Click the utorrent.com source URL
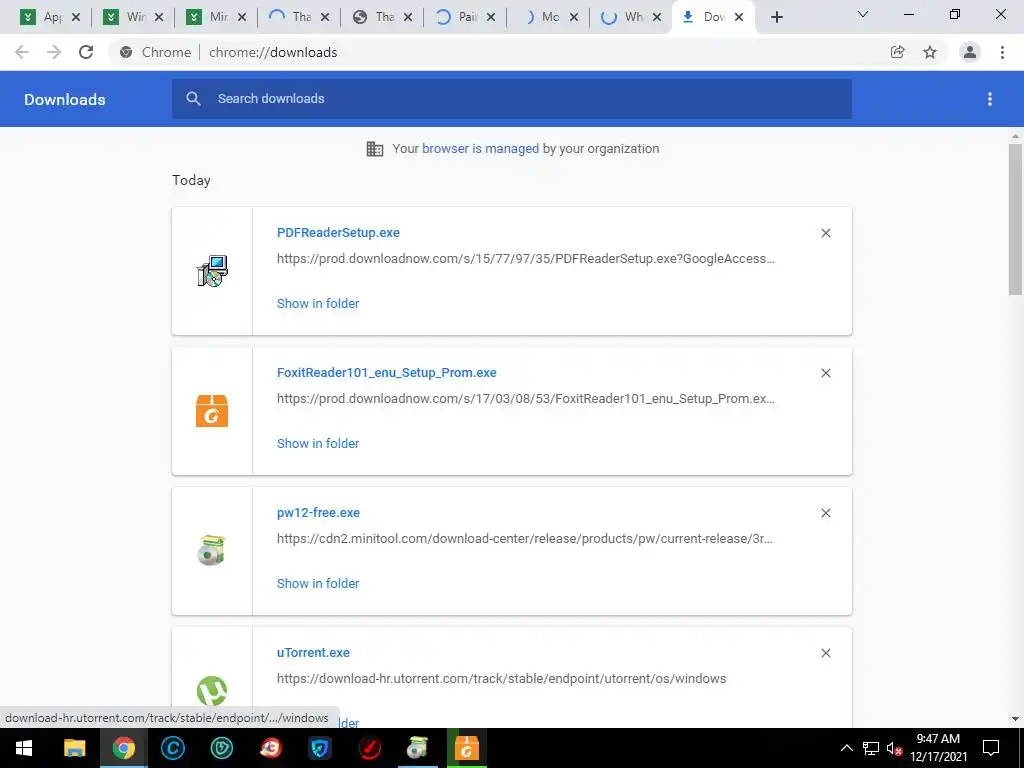 tap(502, 679)
